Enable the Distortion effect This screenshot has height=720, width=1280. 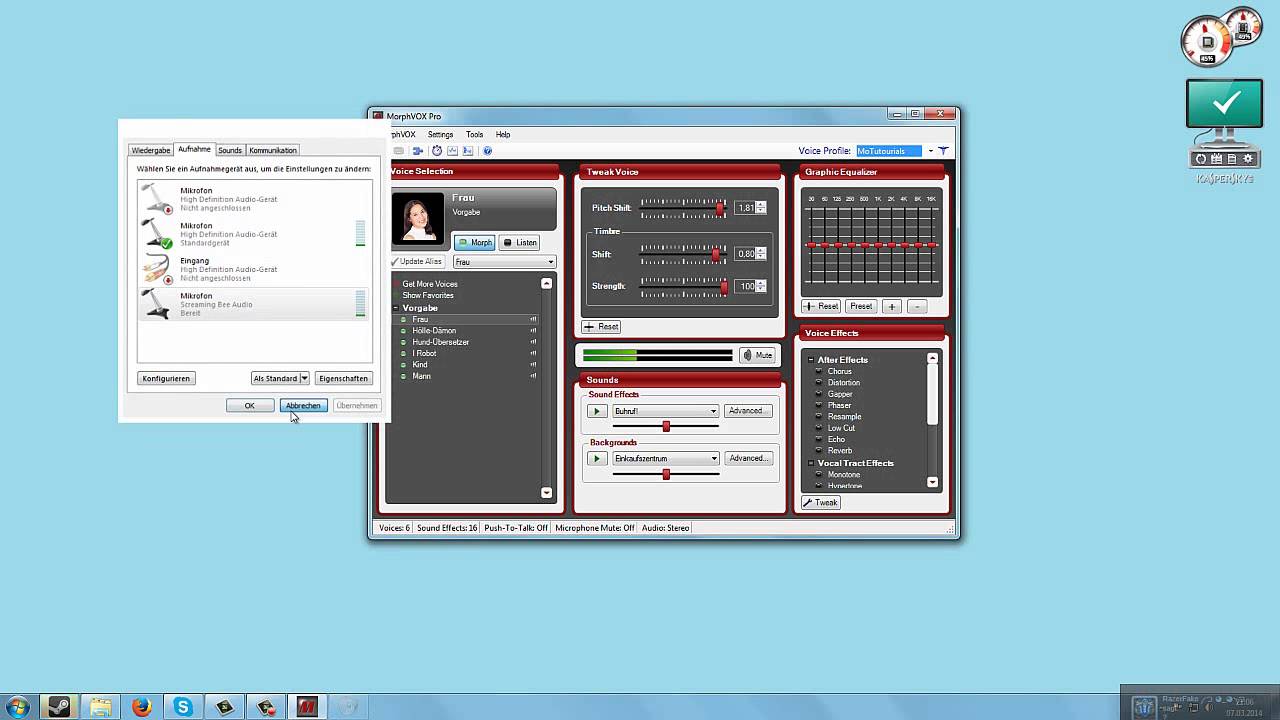[x=843, y=383]
